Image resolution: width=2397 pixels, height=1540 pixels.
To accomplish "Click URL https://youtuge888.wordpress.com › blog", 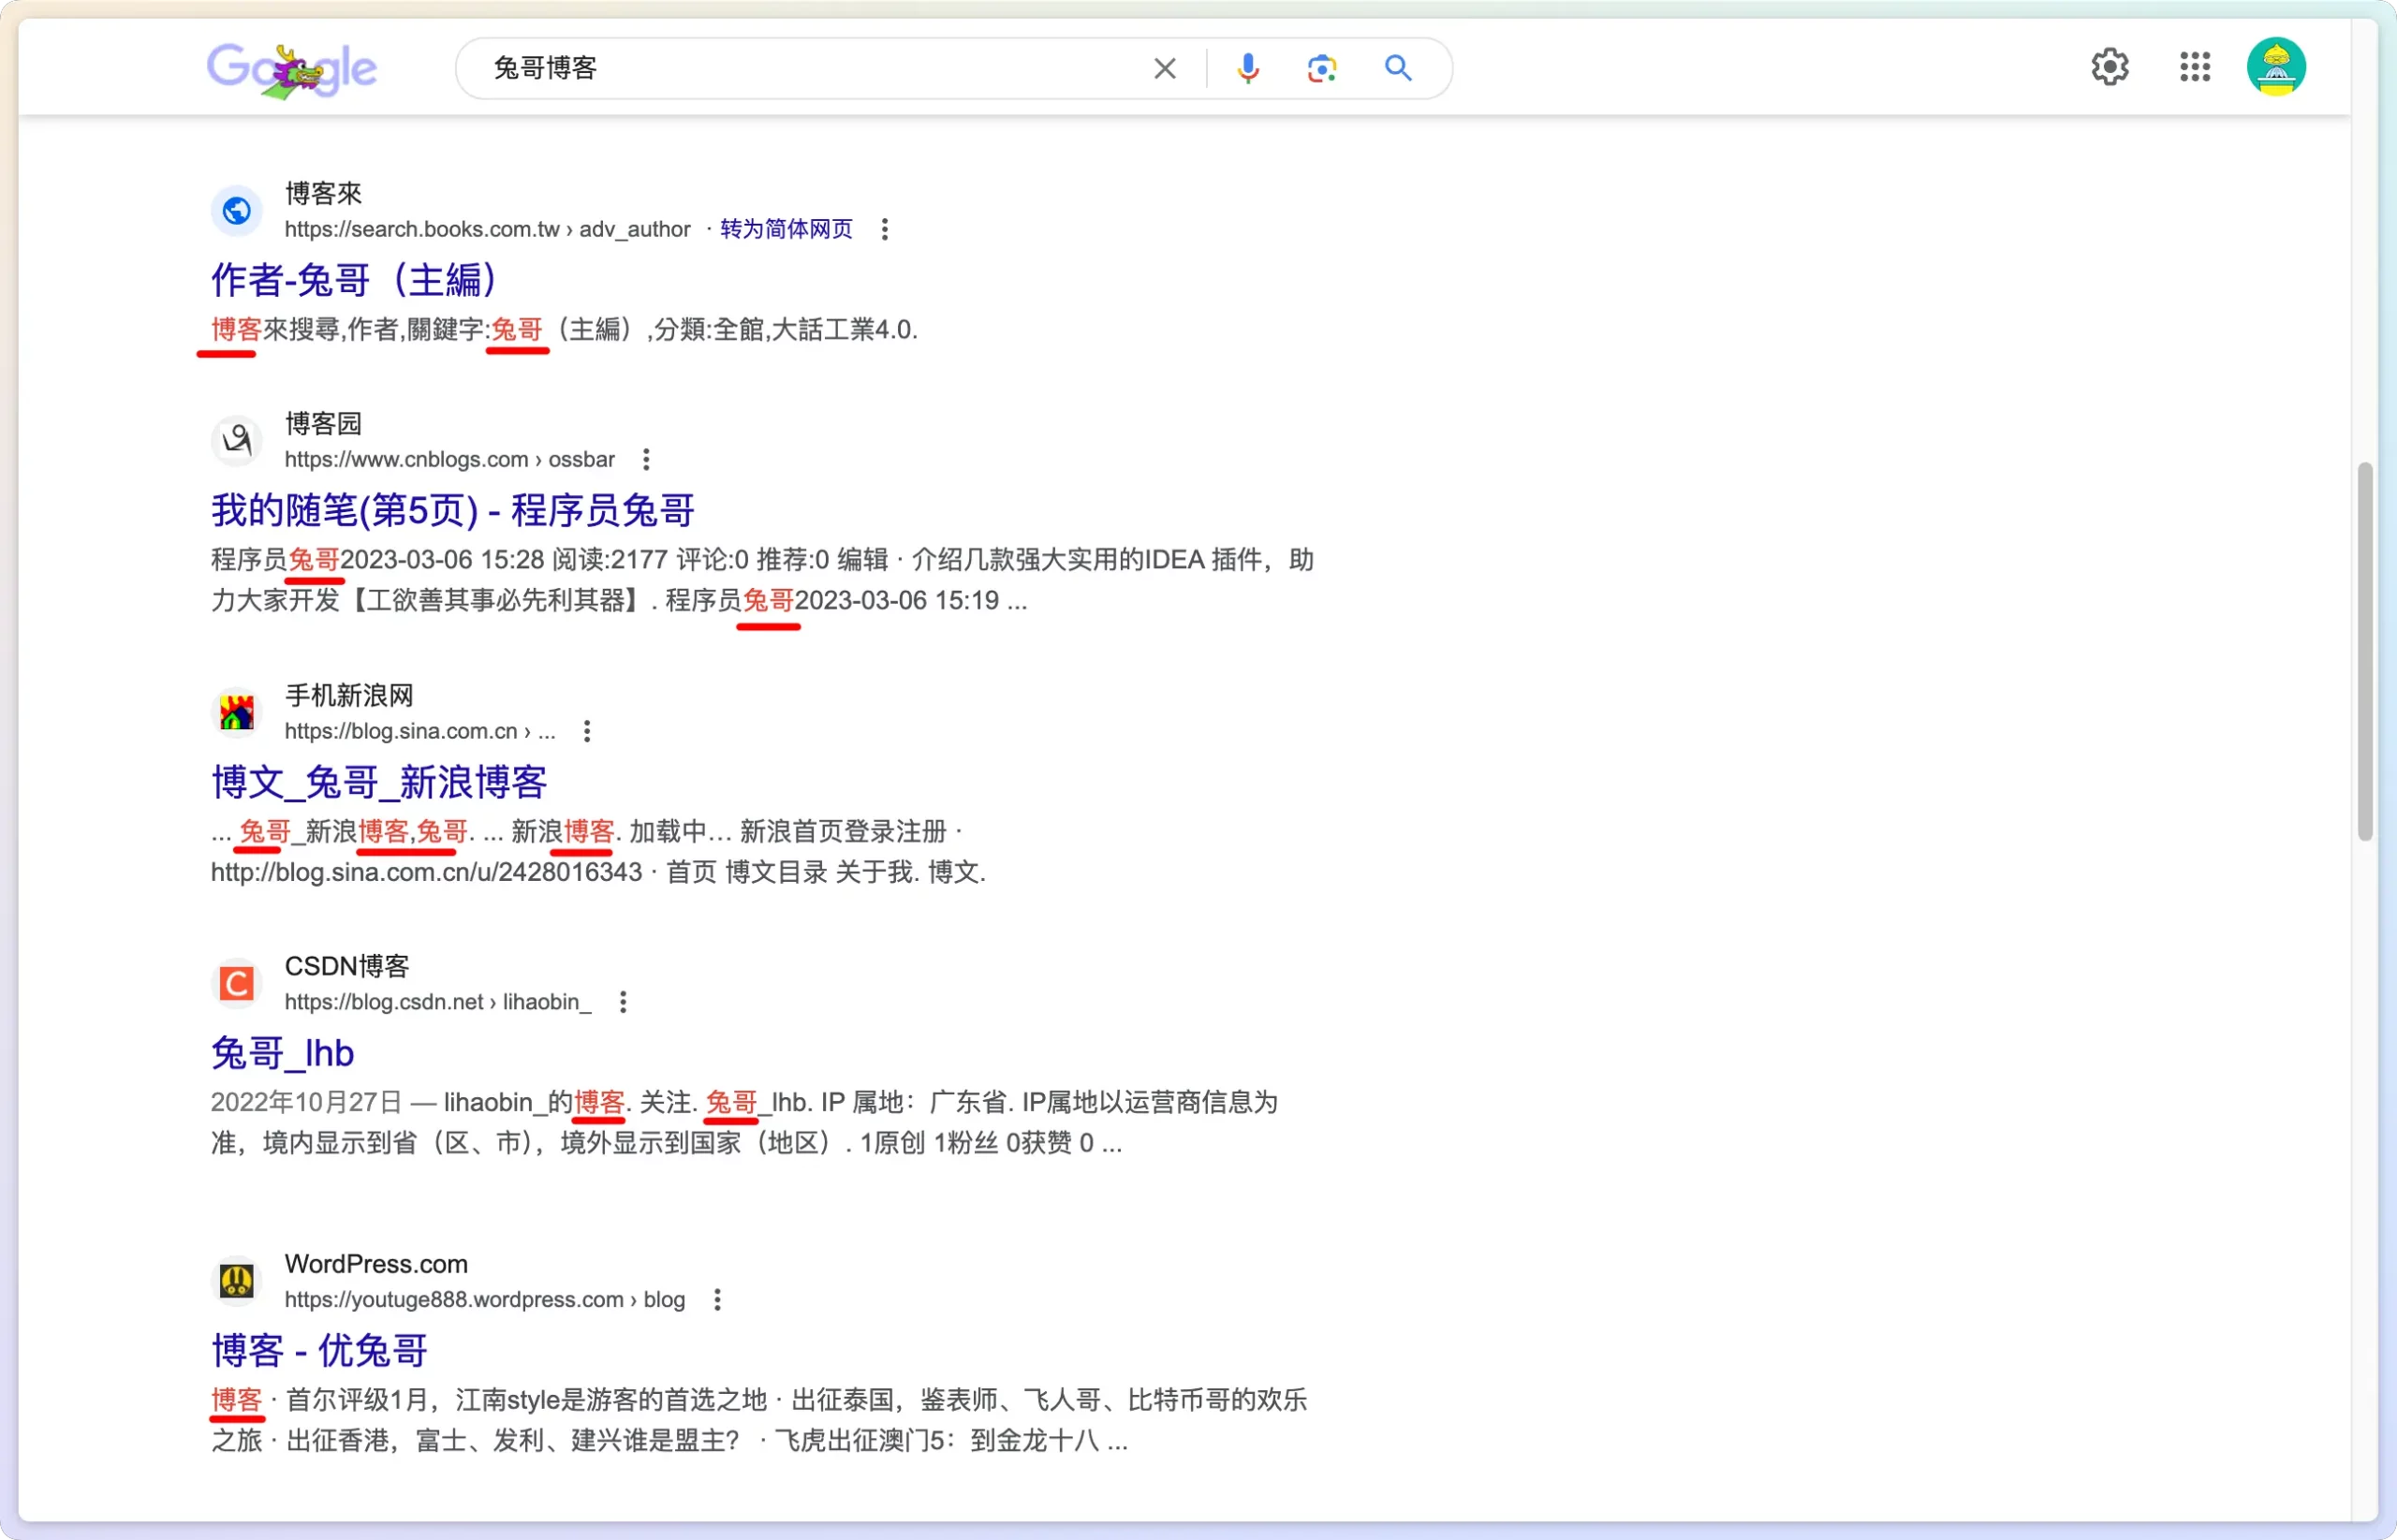I will click(x=485, y=1300).
